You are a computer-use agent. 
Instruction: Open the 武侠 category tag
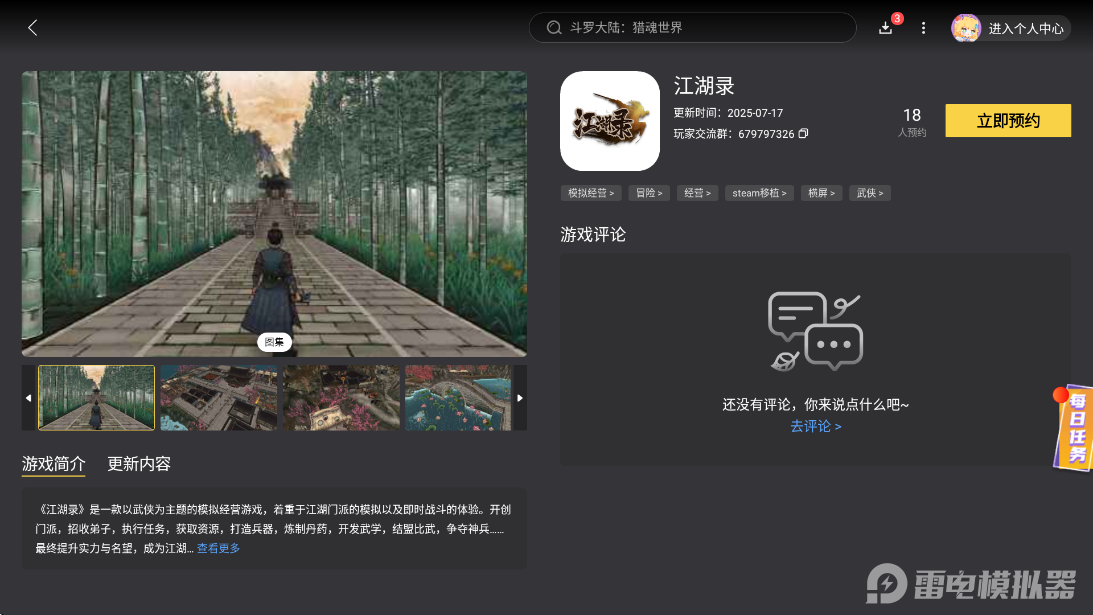(869, 192)
